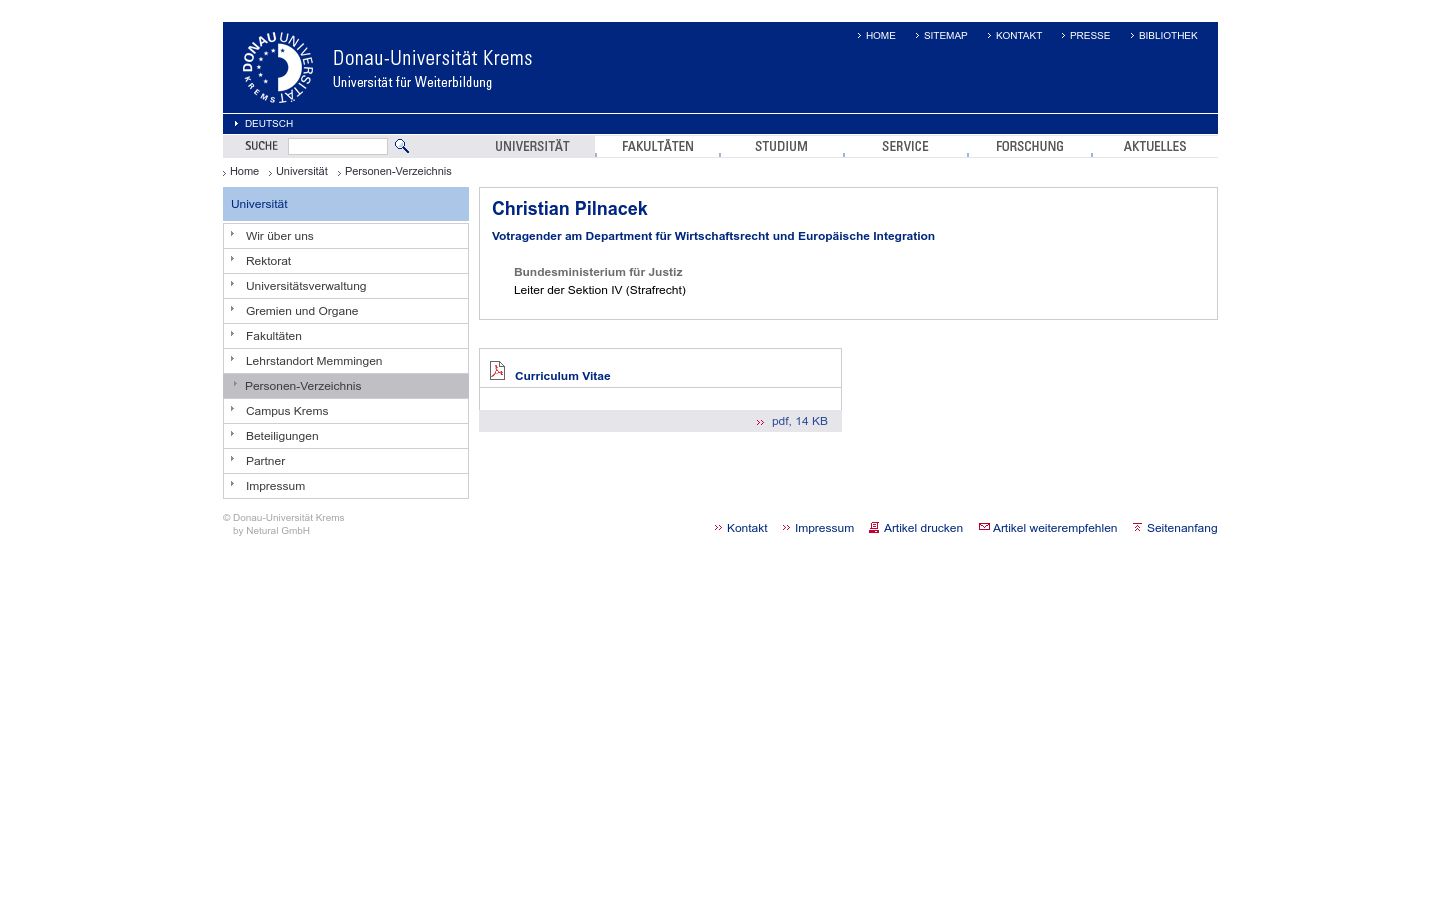
Task: Open the Curriculum Vitae link
Action: point(562,376)
